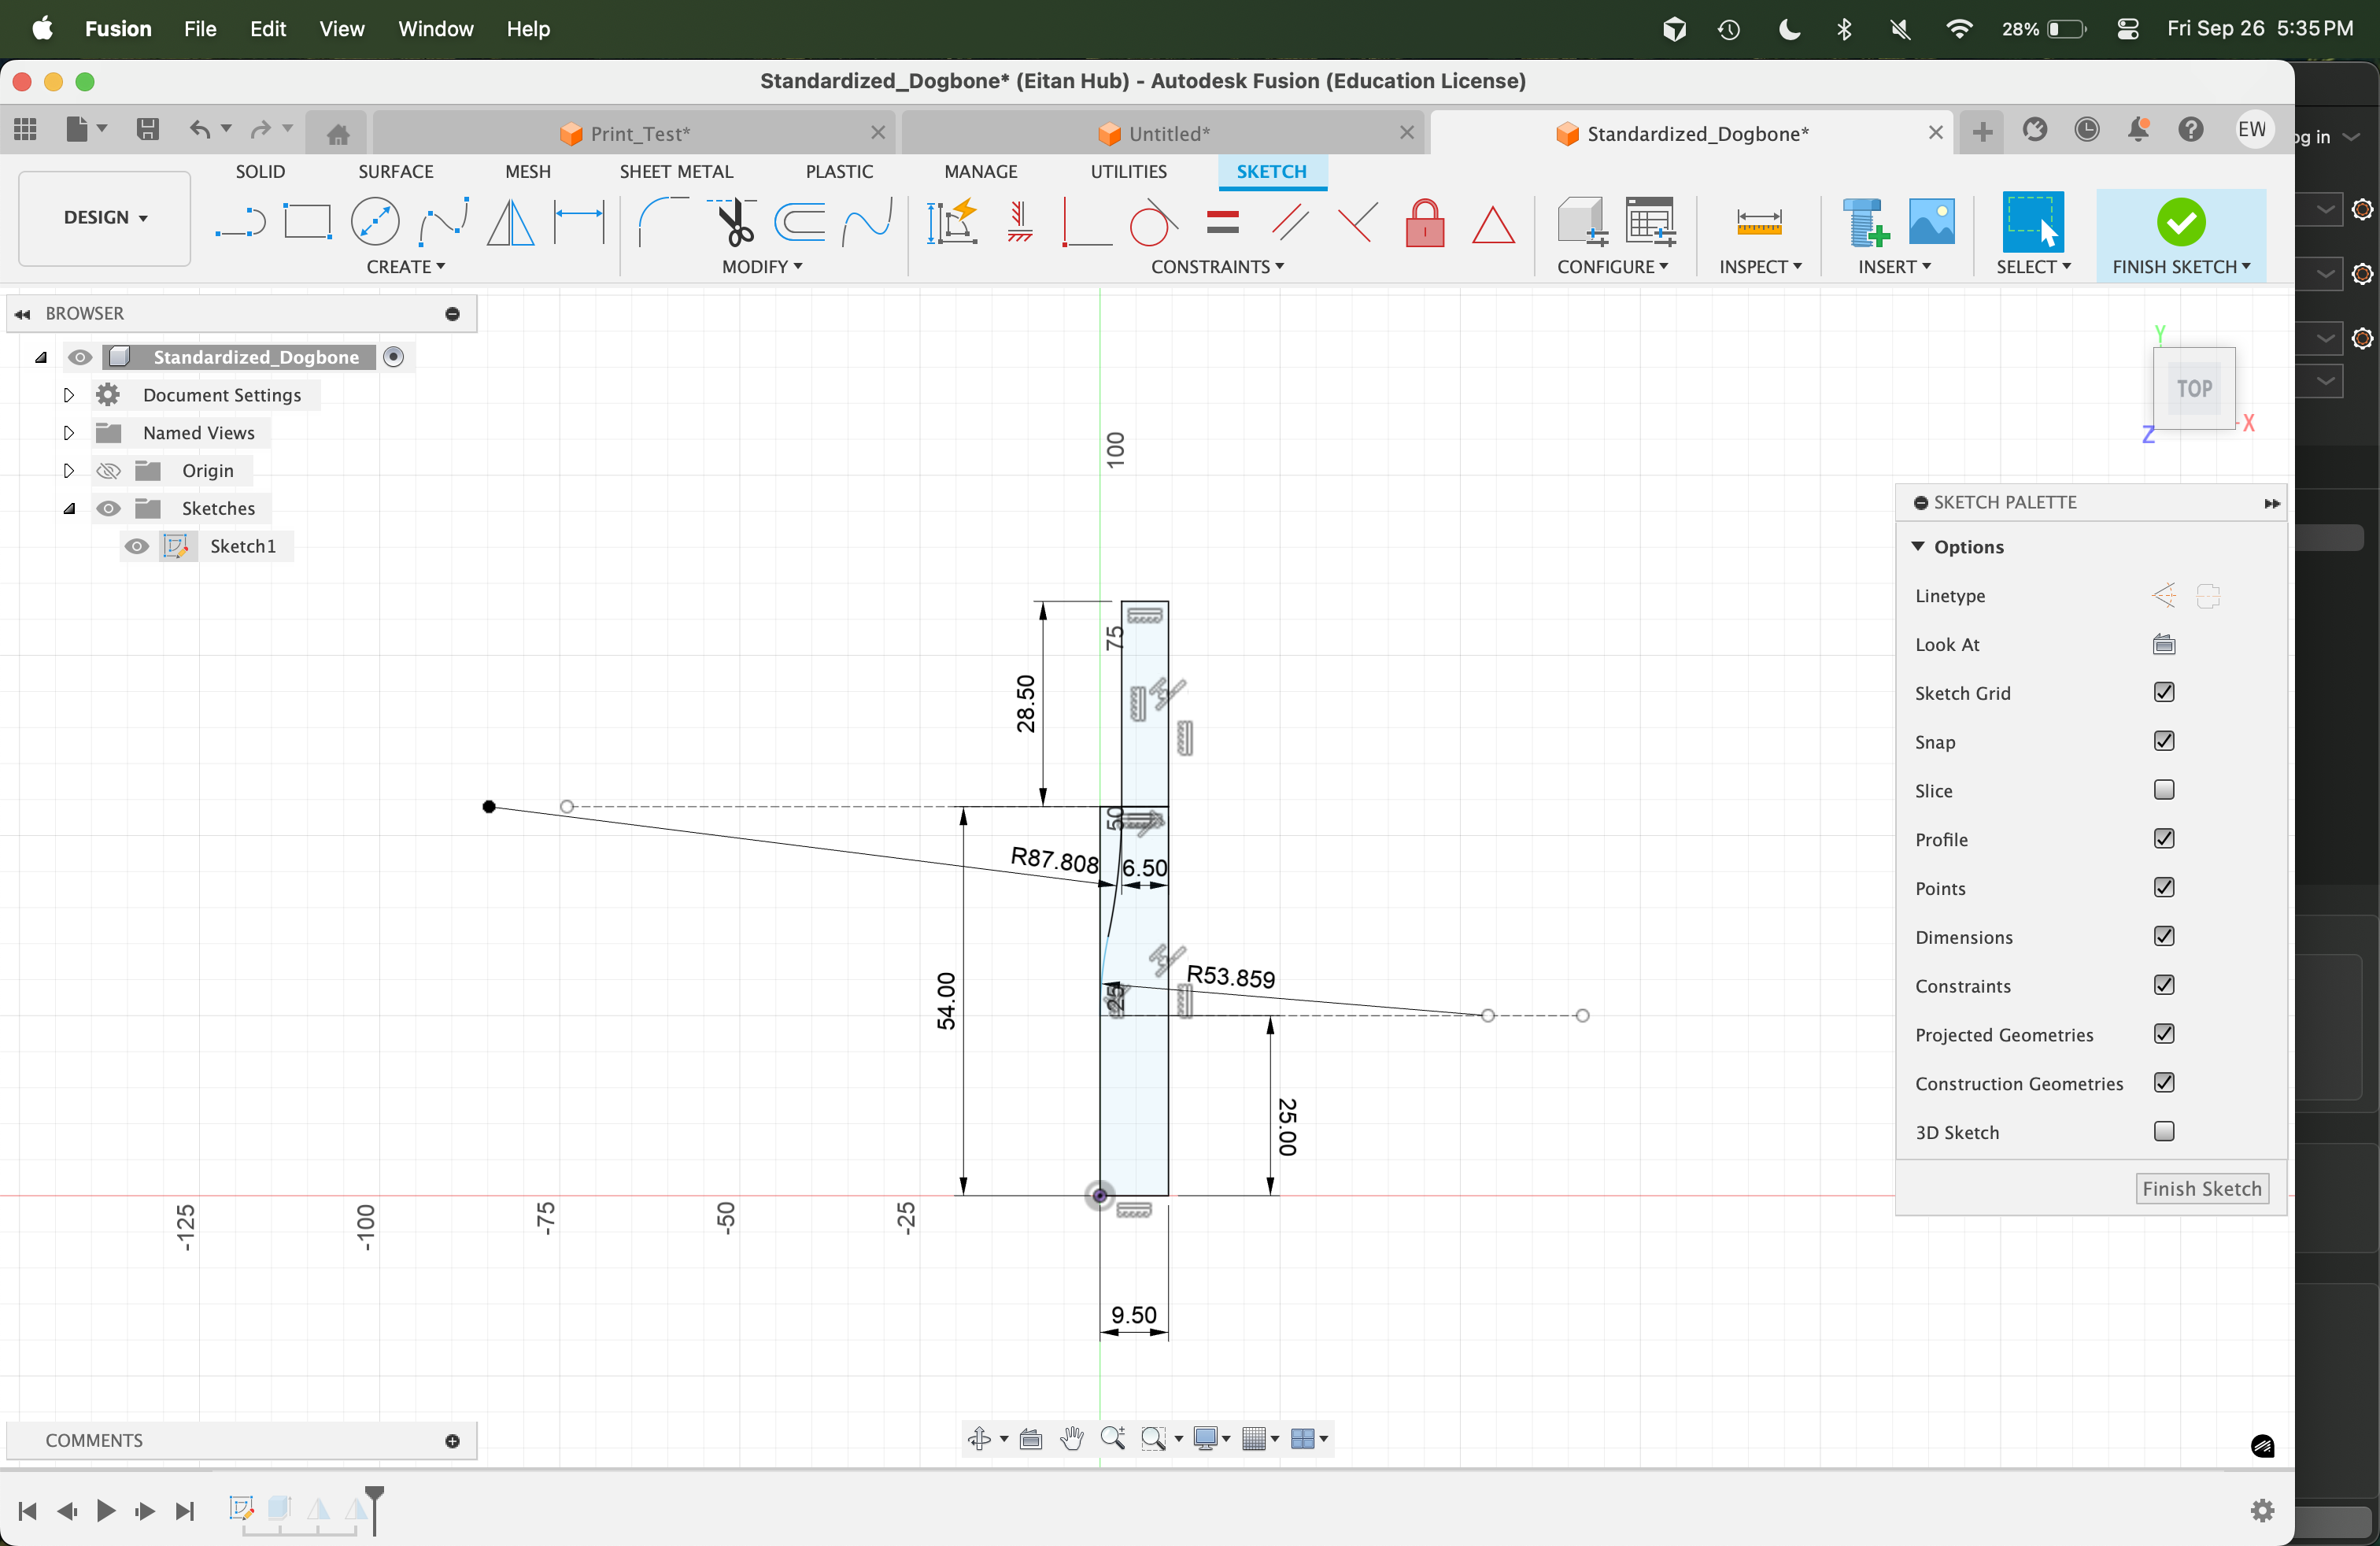Select the Trim scissors tool
The height and width of the screenshot is (1546, 2380).
[x=735, y=221]
